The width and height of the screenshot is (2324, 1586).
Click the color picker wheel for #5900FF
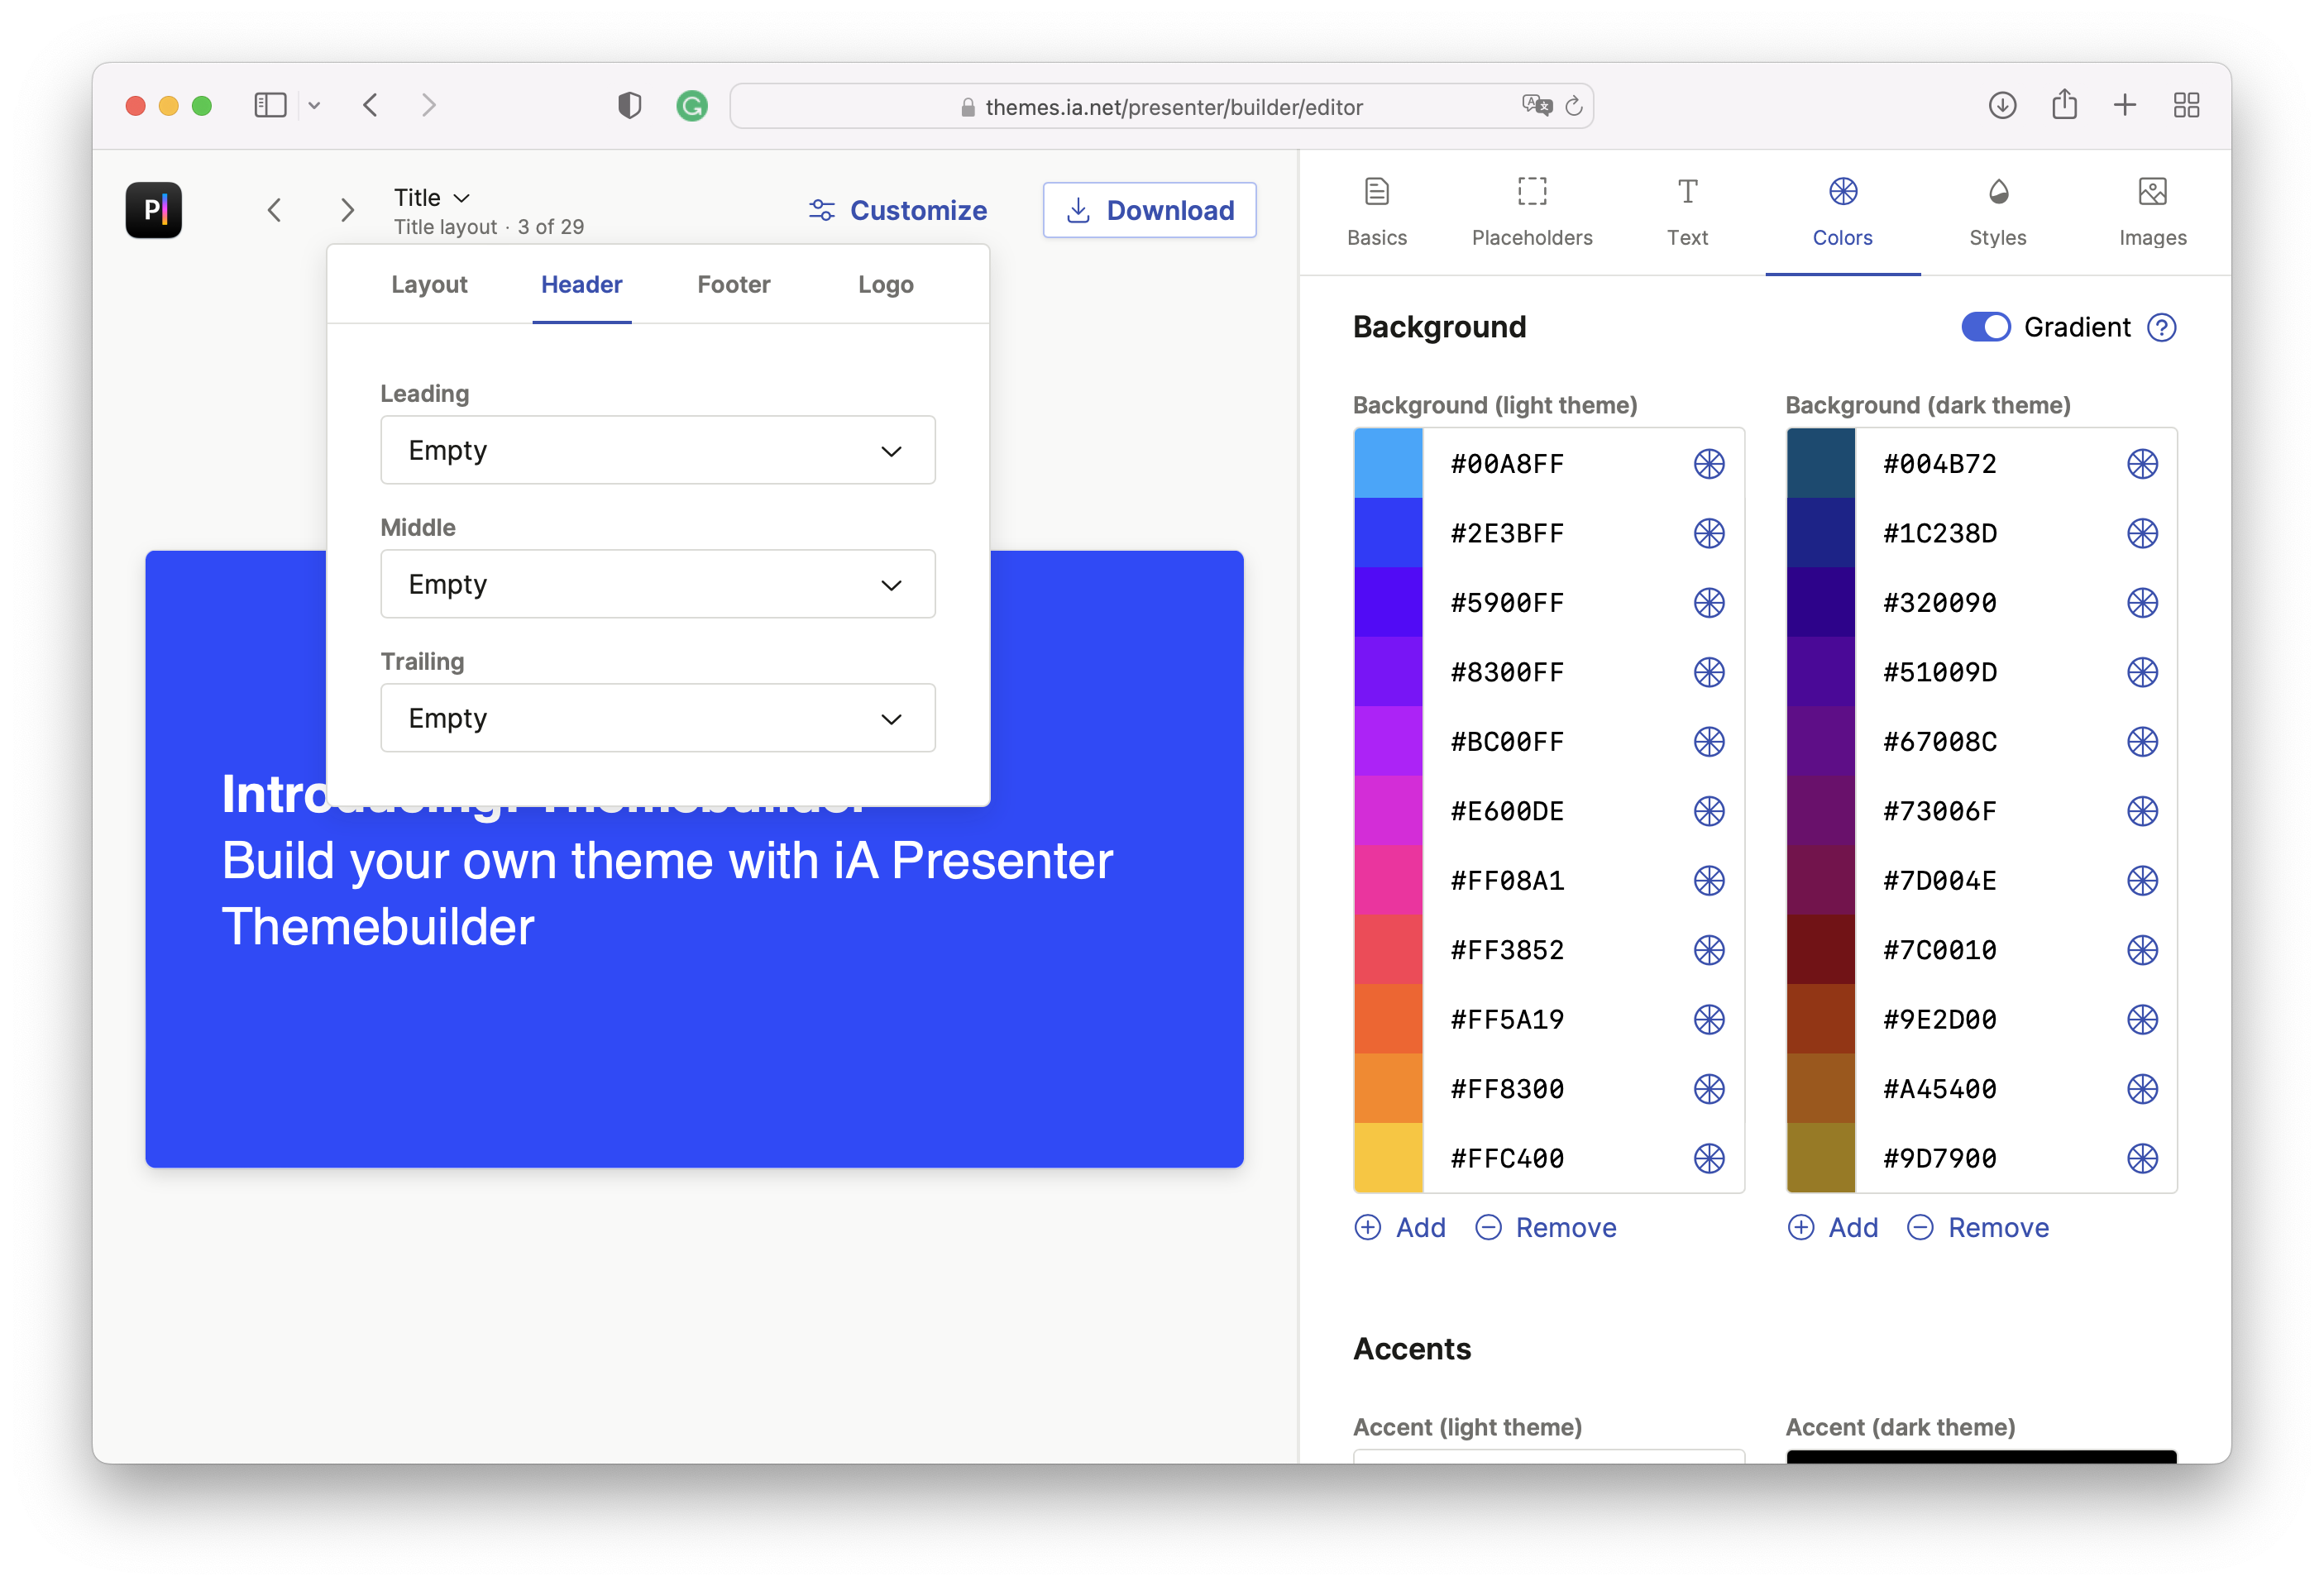click(x=1708, y=602)
